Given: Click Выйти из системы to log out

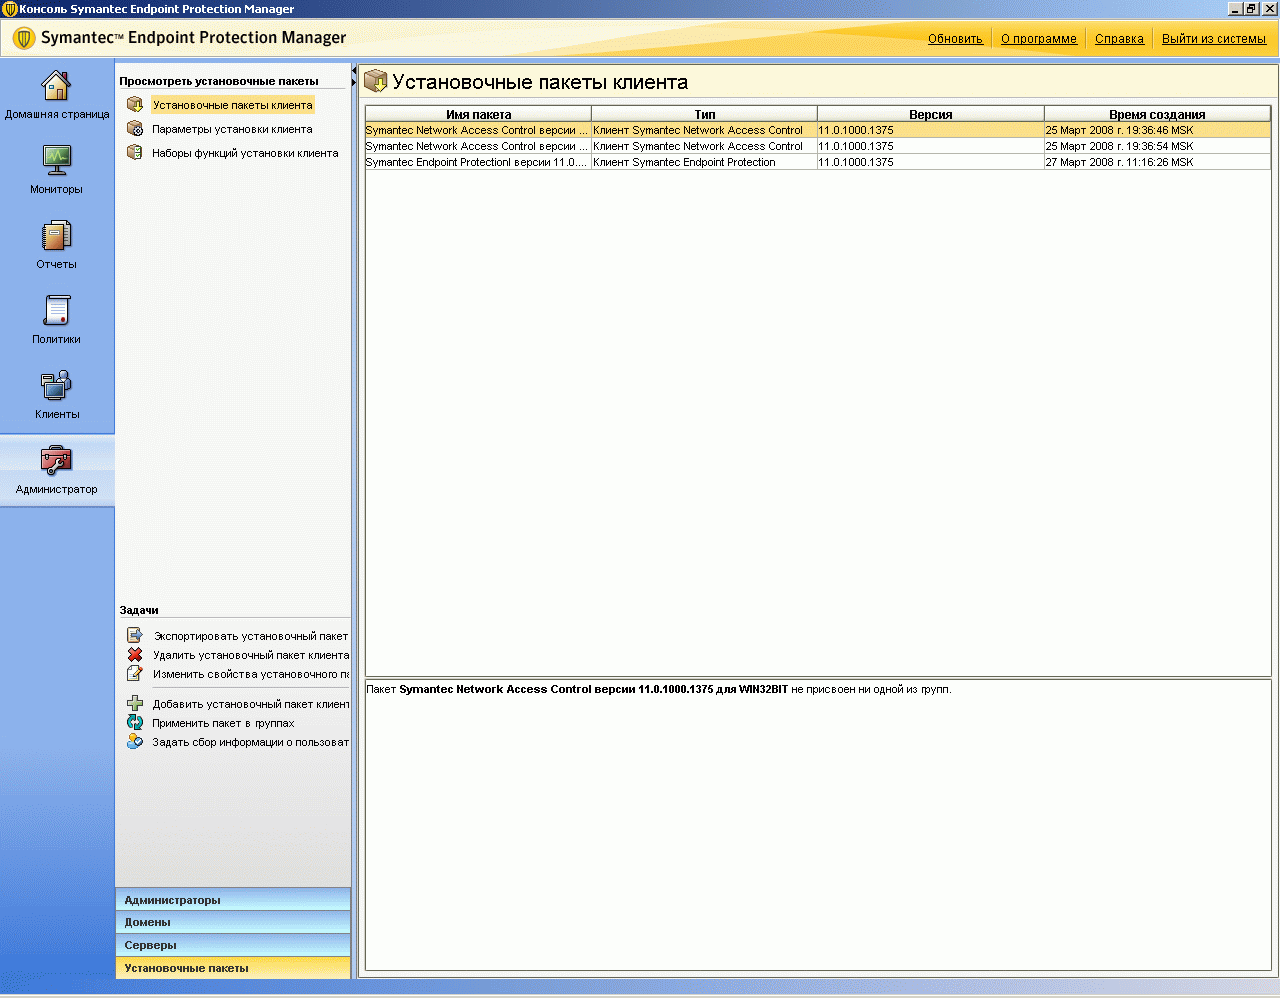Looking at the screenshot, I should tap(1214, 39).
